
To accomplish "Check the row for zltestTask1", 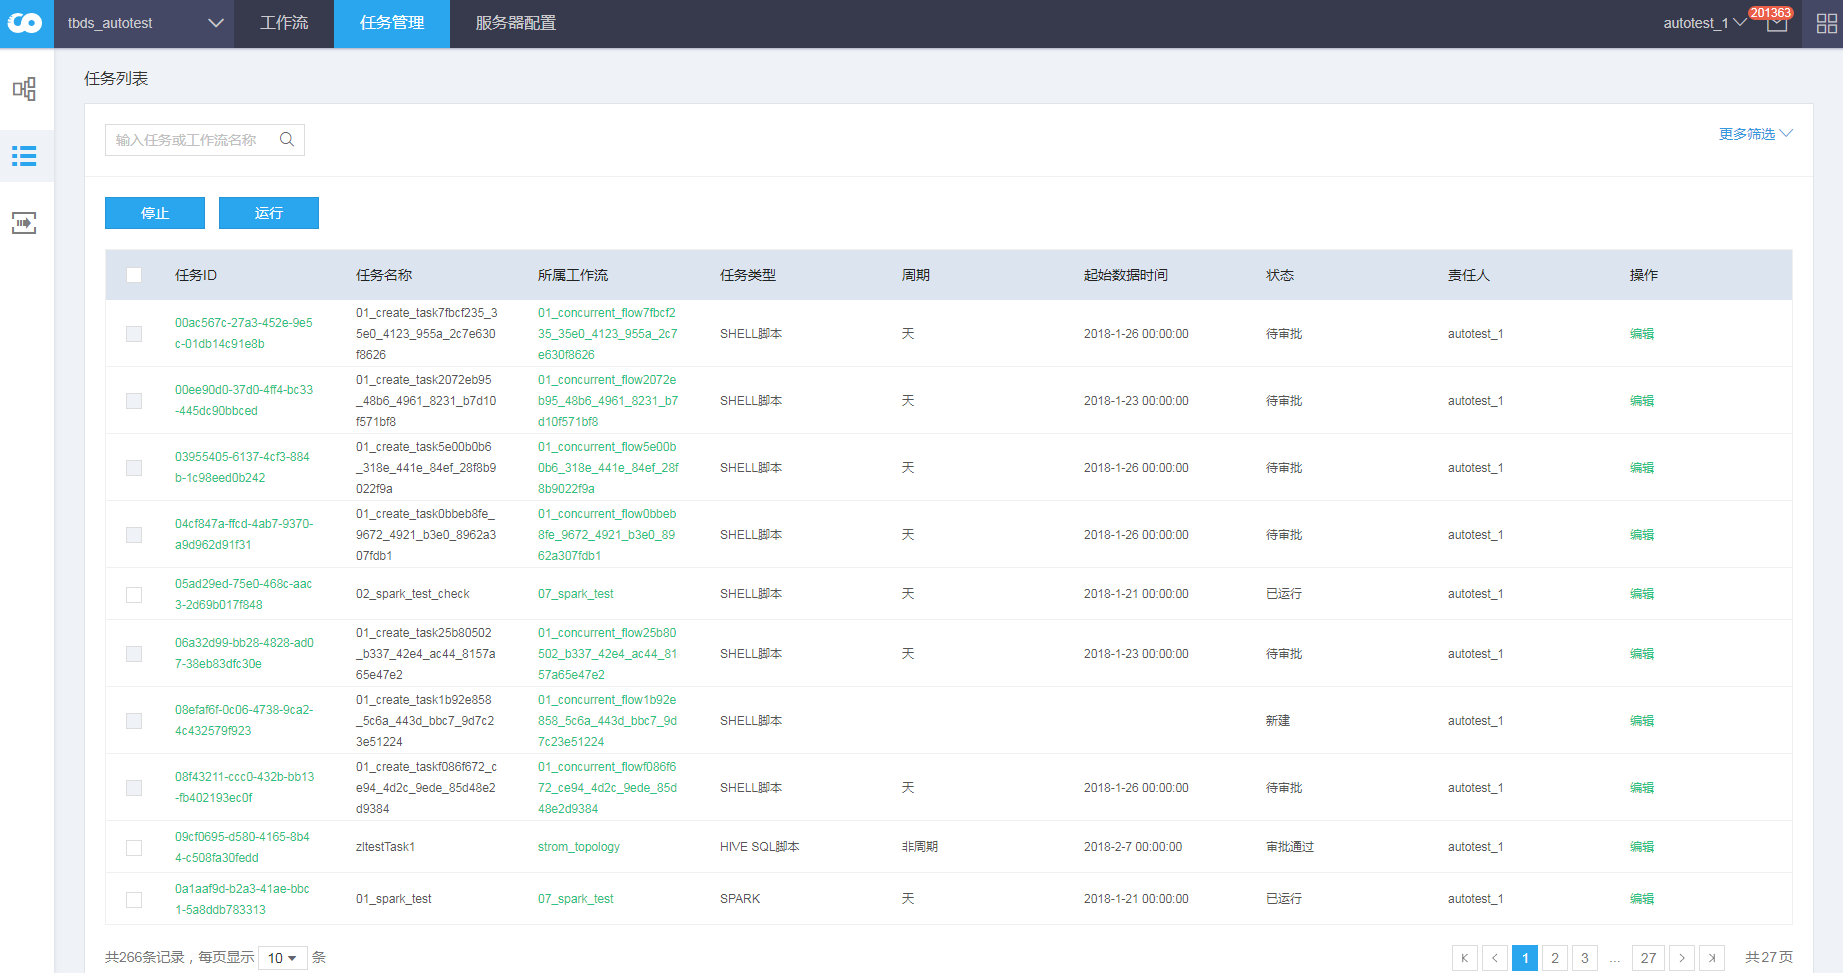I will coord(134,848).
